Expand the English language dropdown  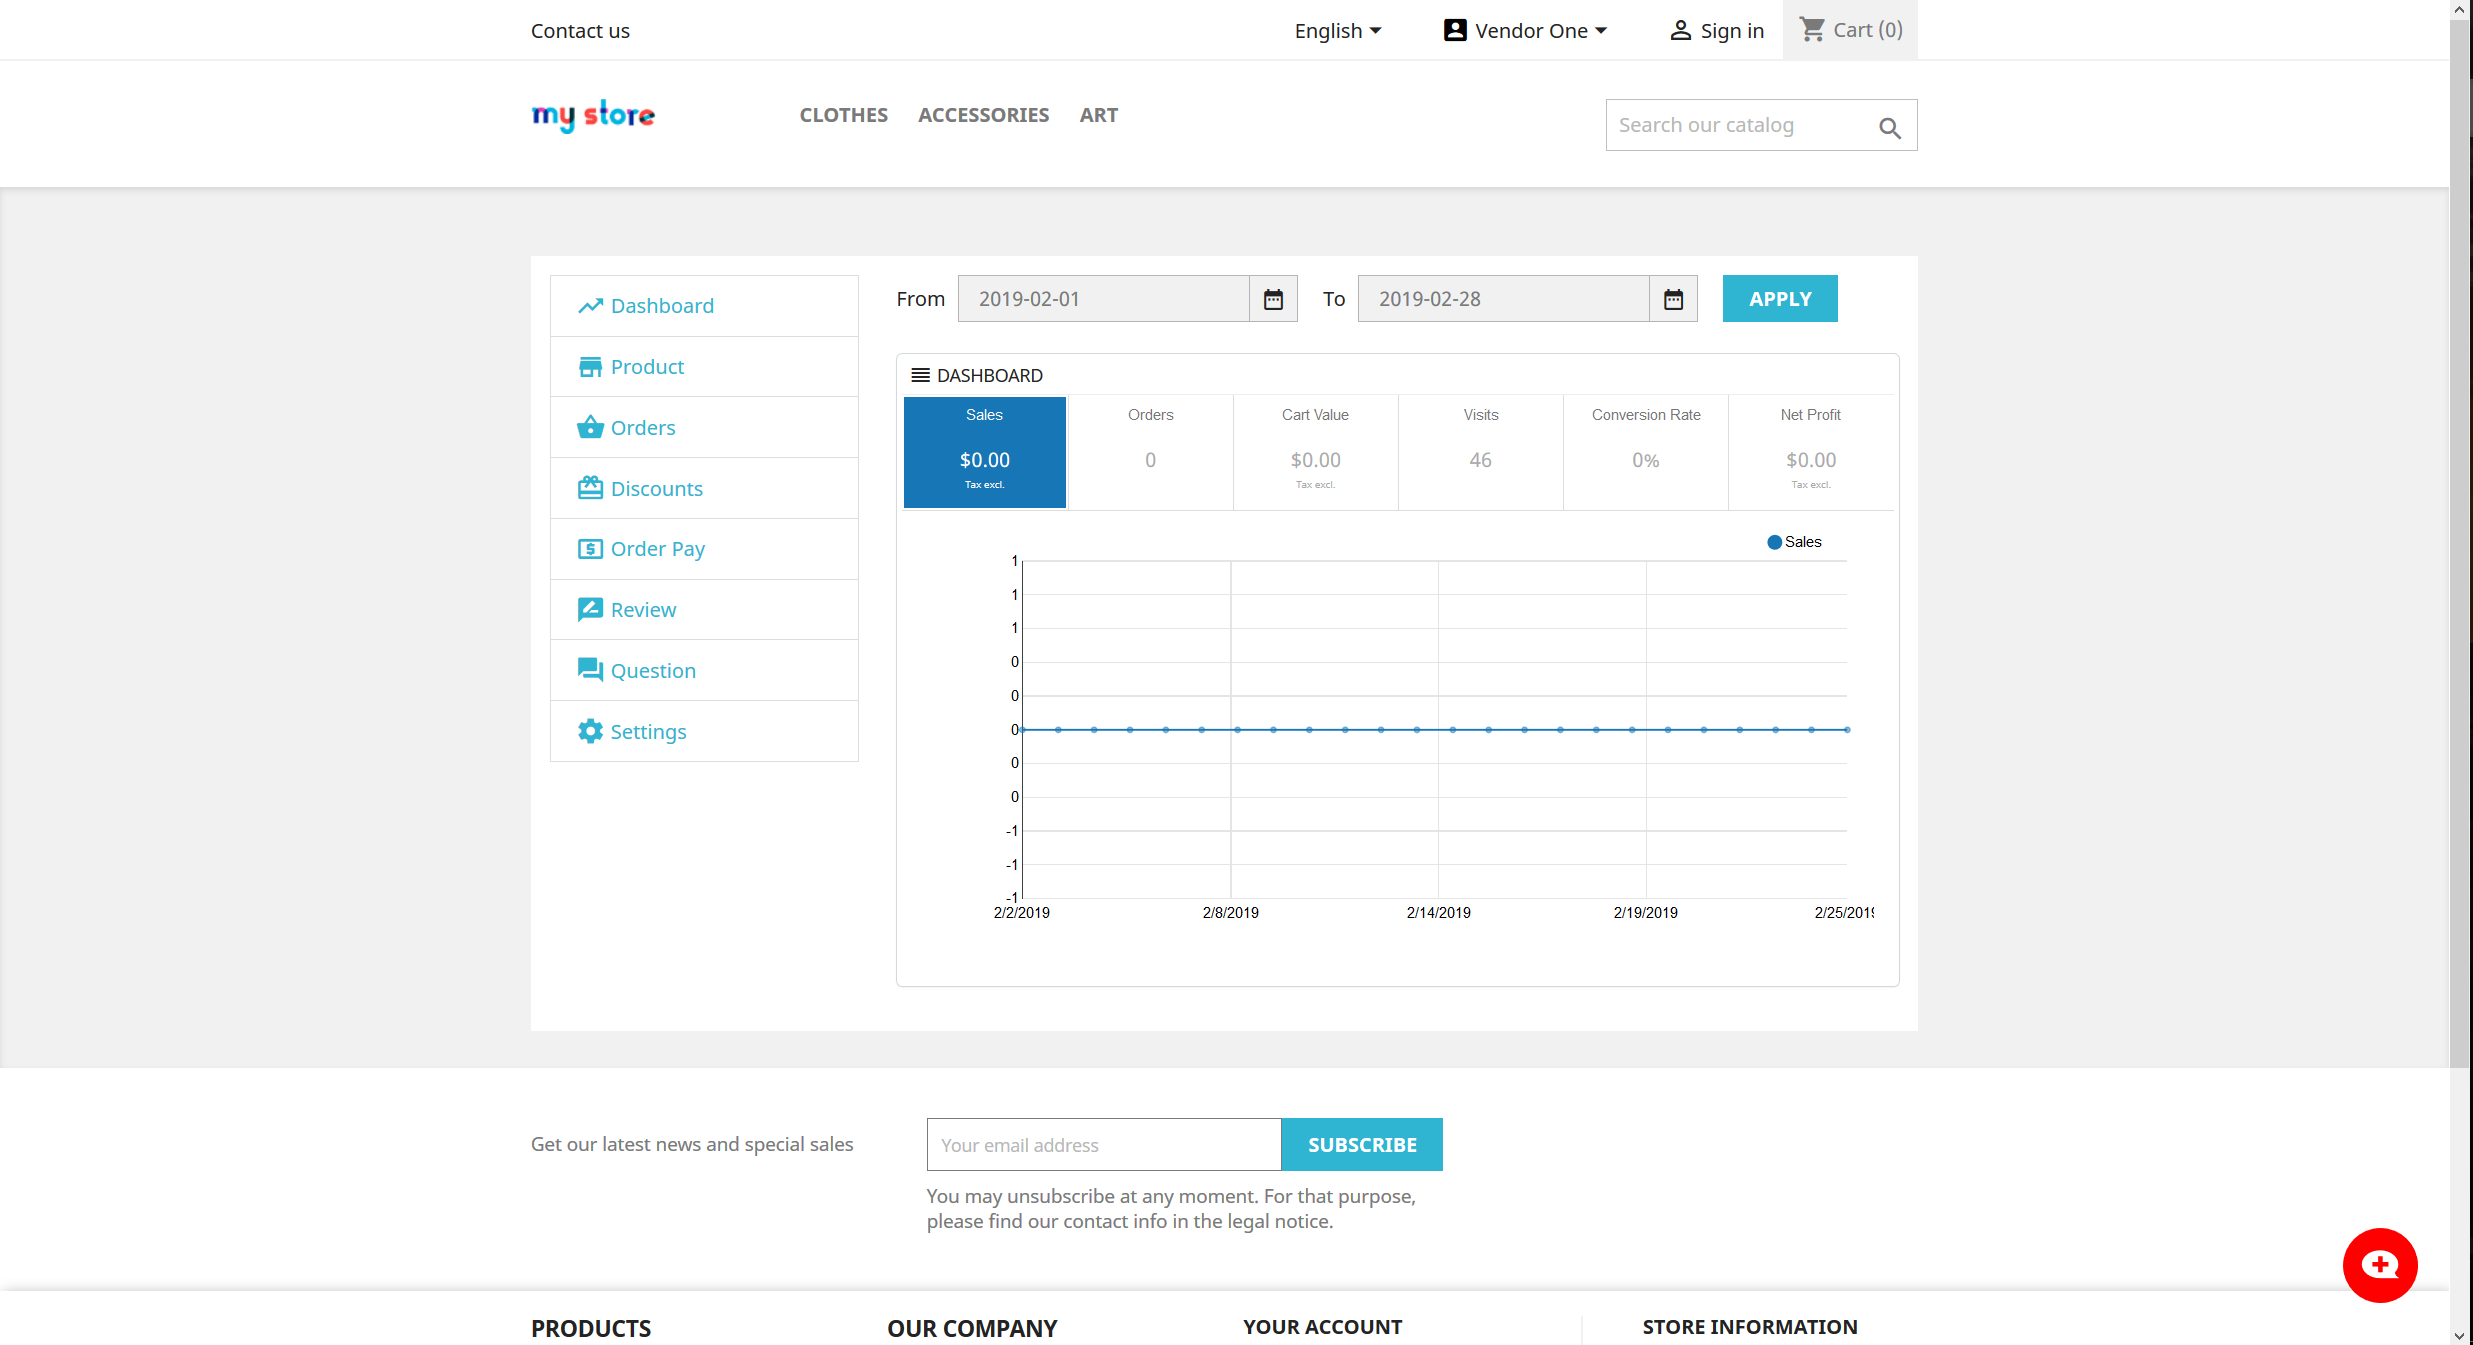pos(1337,30)
